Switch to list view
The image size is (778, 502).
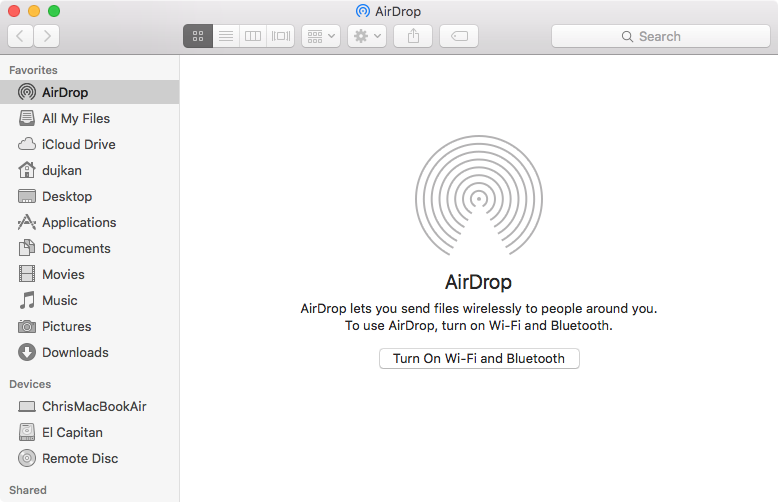click(226, 36)
